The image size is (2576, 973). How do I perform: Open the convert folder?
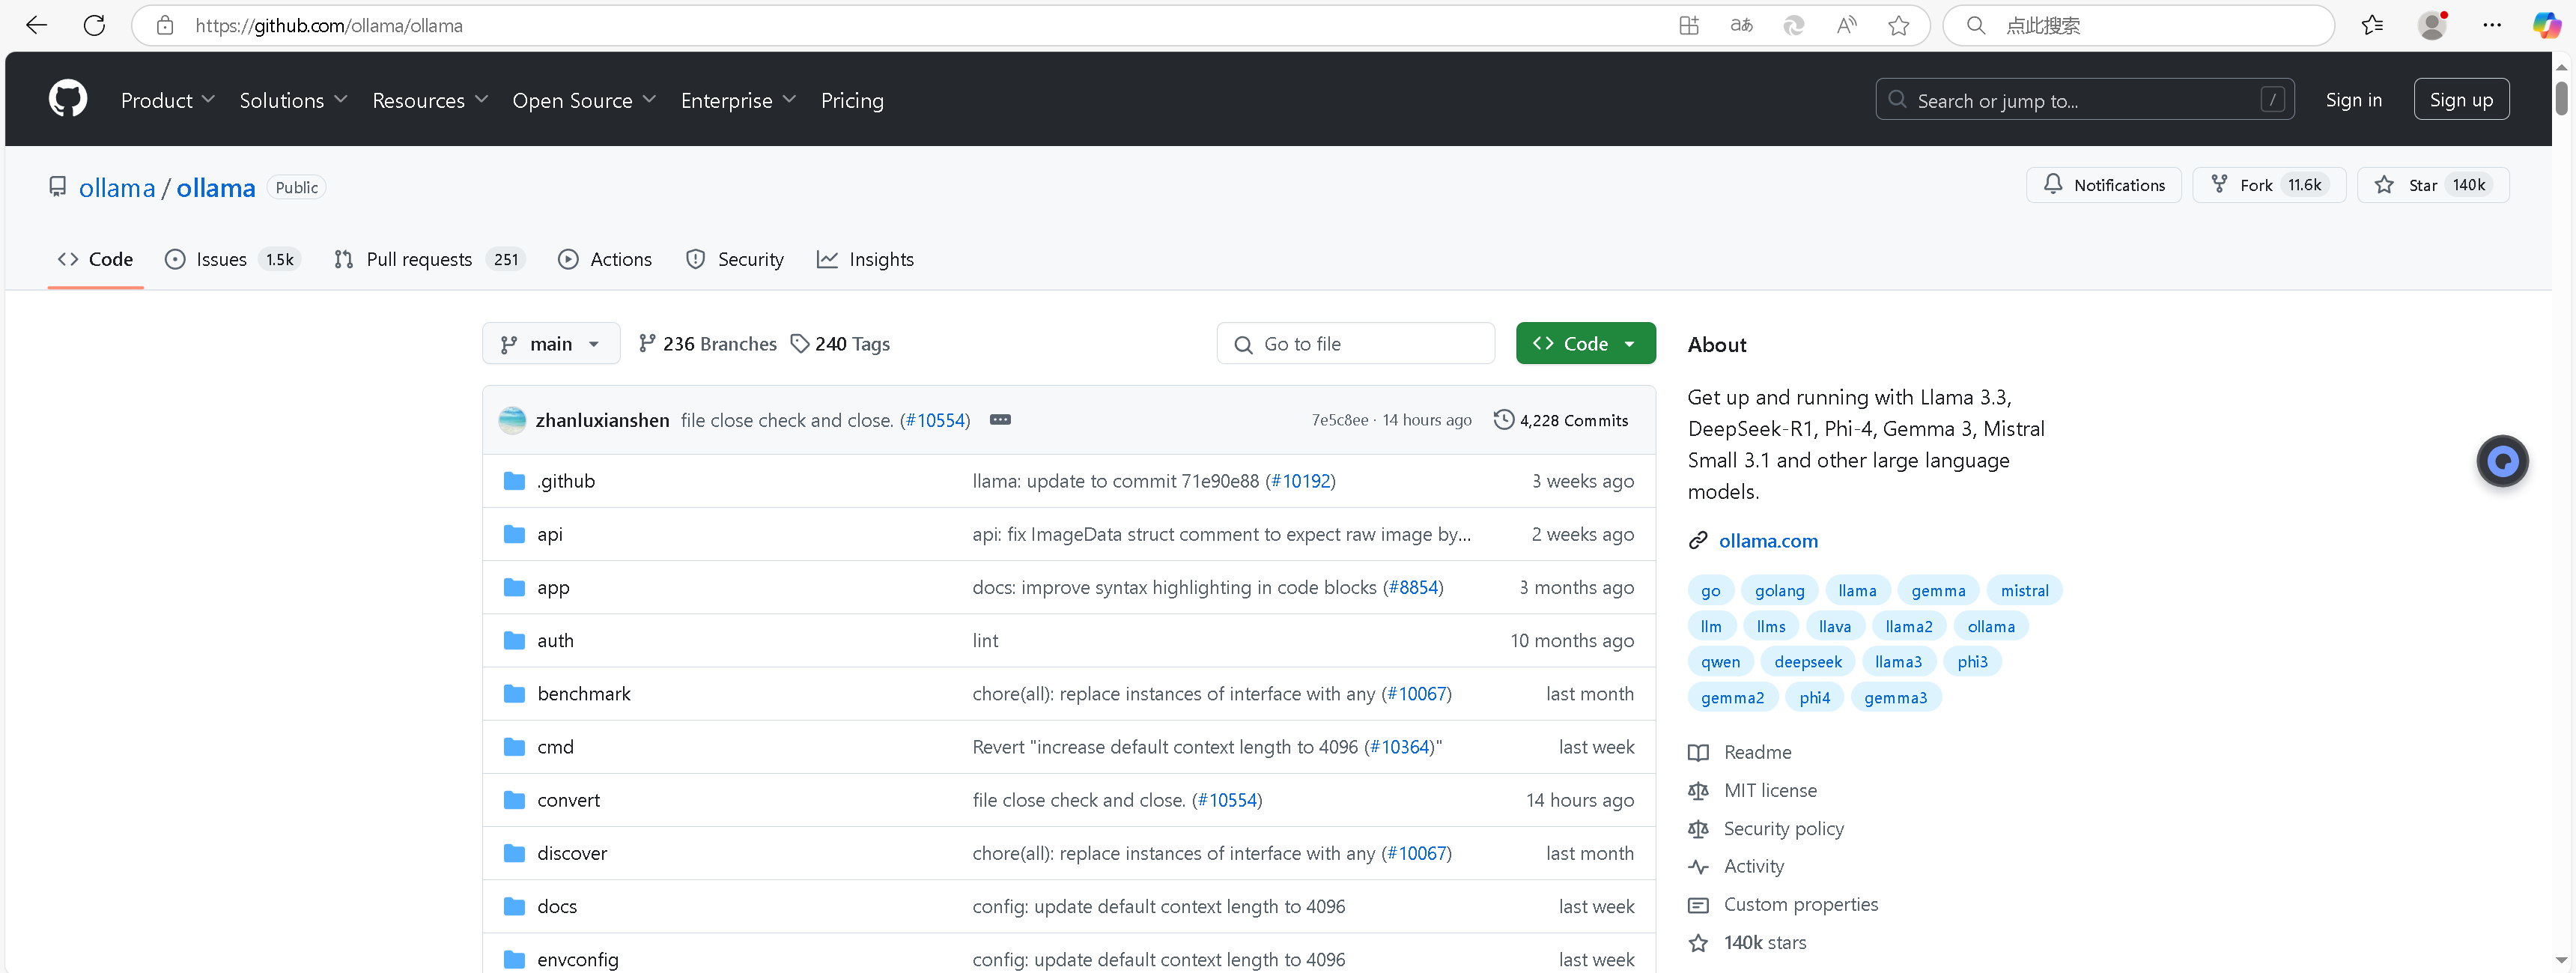click(x=568, y=800)
